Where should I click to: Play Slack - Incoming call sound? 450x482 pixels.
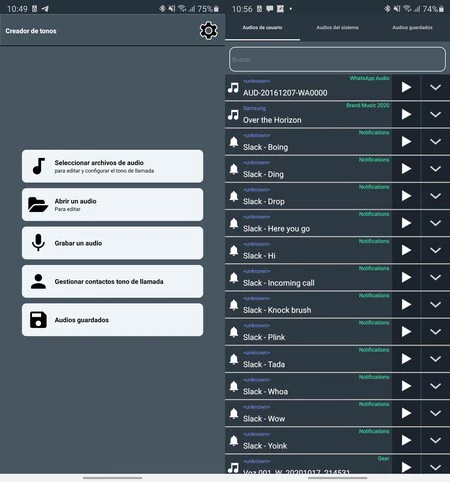click(406, 277)
